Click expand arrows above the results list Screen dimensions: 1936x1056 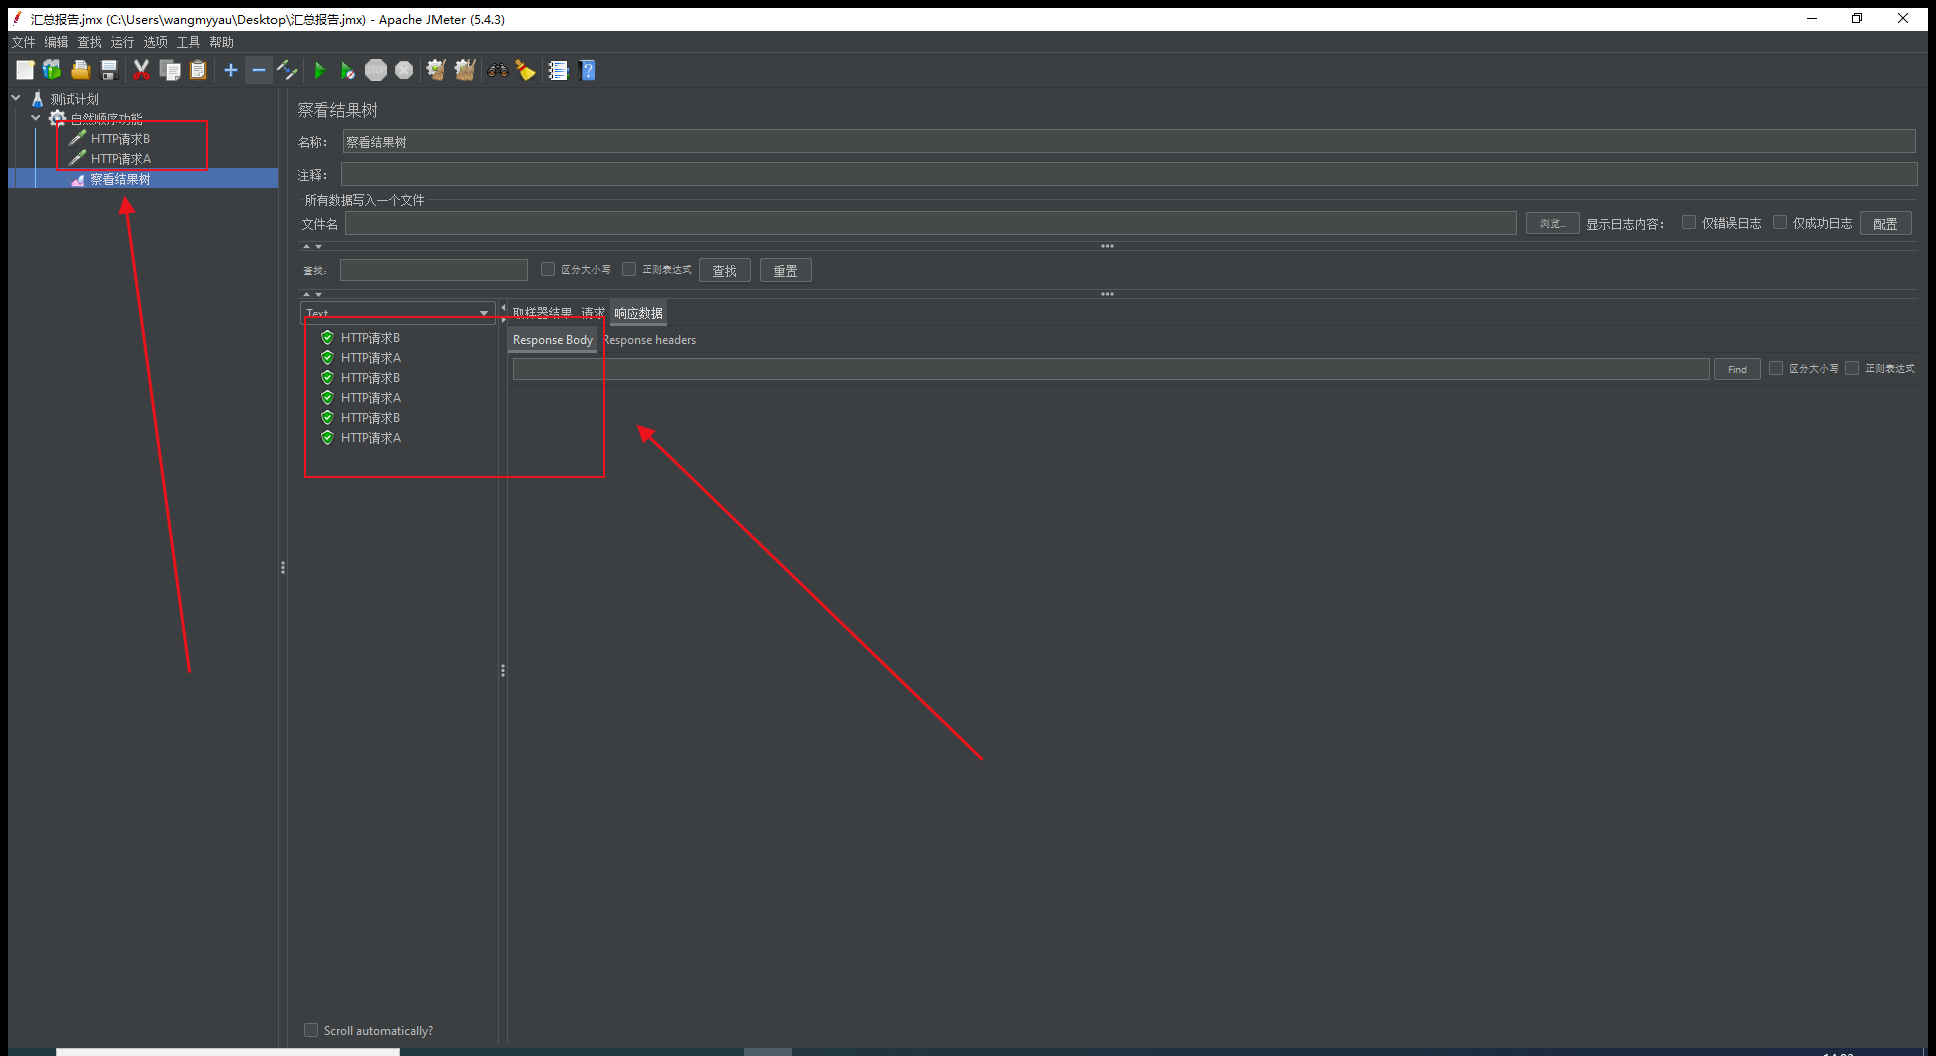click(312, 294)
